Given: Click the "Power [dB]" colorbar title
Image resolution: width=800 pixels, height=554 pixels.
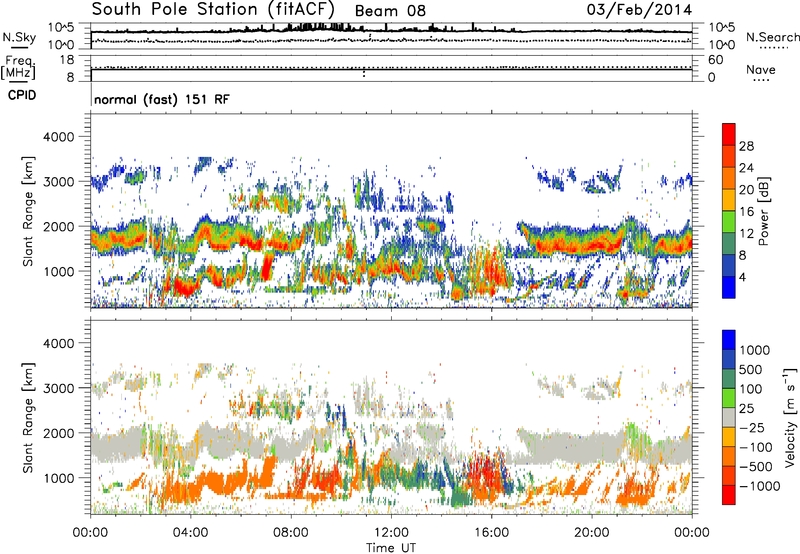Looking at the screenshot, I should (x=764, y=211).
